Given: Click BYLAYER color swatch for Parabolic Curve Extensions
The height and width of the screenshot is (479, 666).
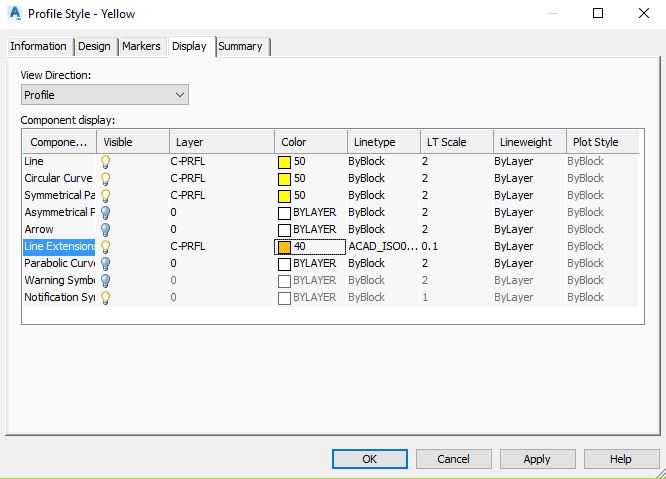Looking at the screenshot, I should [284, 264].
